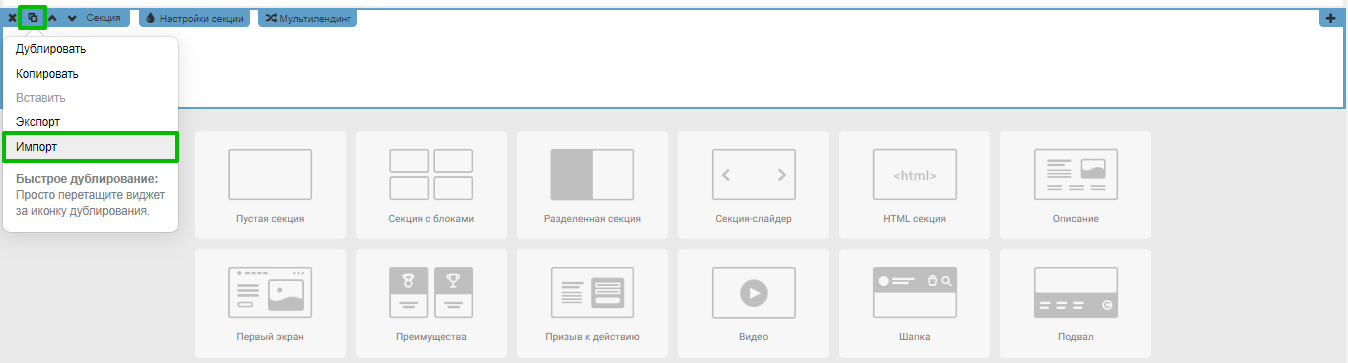Image resolution: width=1348 pixels, height=363 pixels.
Task: Select the Видео template
Action: 753,303
